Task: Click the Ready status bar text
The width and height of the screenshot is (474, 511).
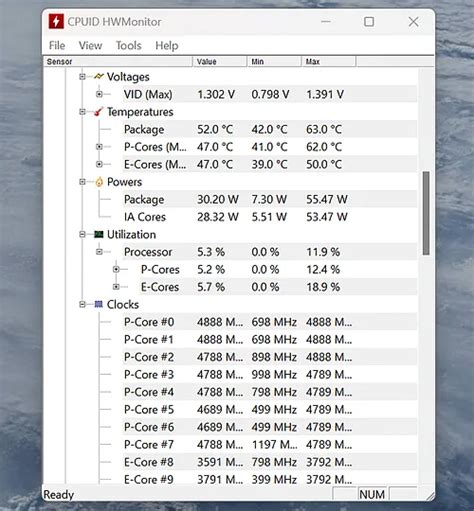Action: tap(59, 495)
